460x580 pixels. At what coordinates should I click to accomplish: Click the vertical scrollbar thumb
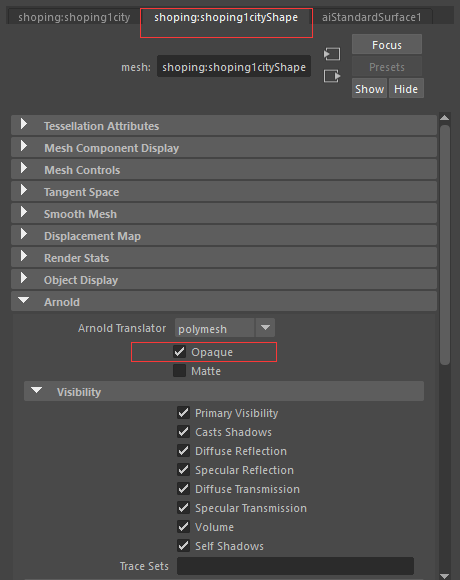coord(445,245)
